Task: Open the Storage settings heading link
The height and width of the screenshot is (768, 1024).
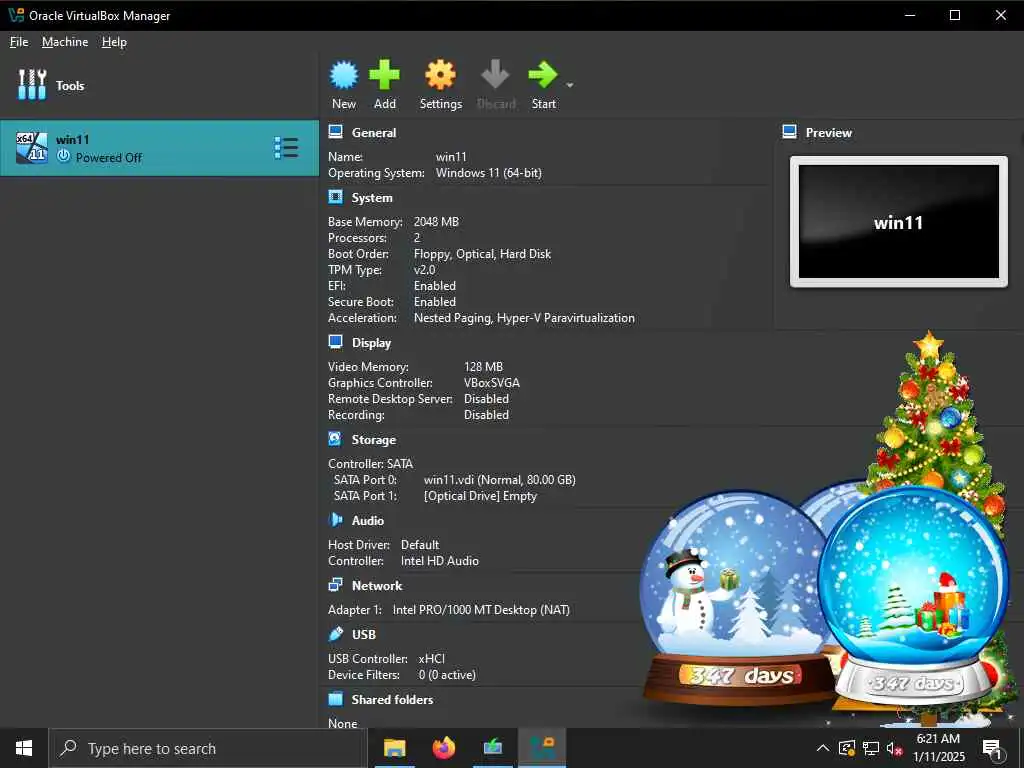Action: point(374,440)
